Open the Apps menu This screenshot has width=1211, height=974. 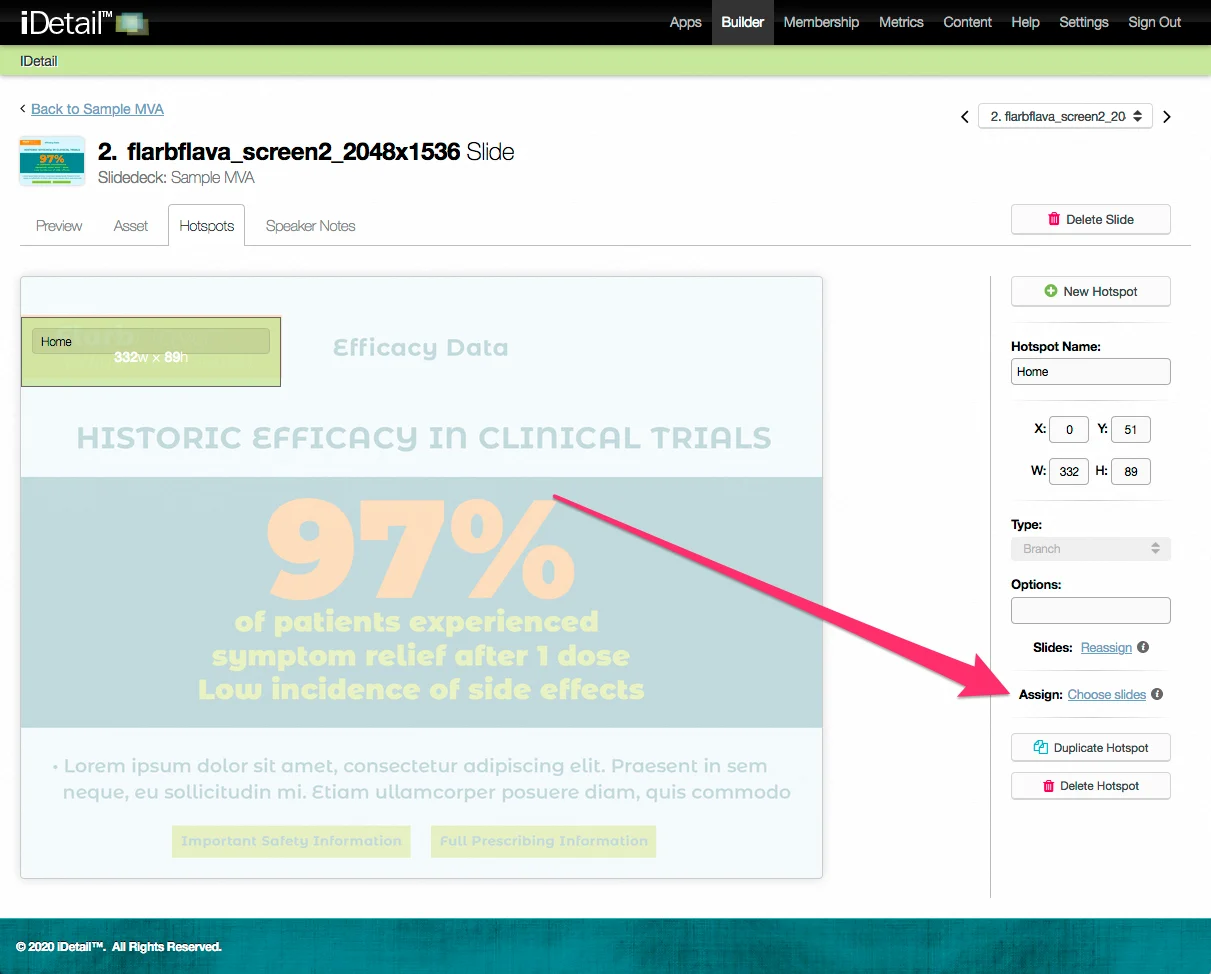click(x=685, y=22)
